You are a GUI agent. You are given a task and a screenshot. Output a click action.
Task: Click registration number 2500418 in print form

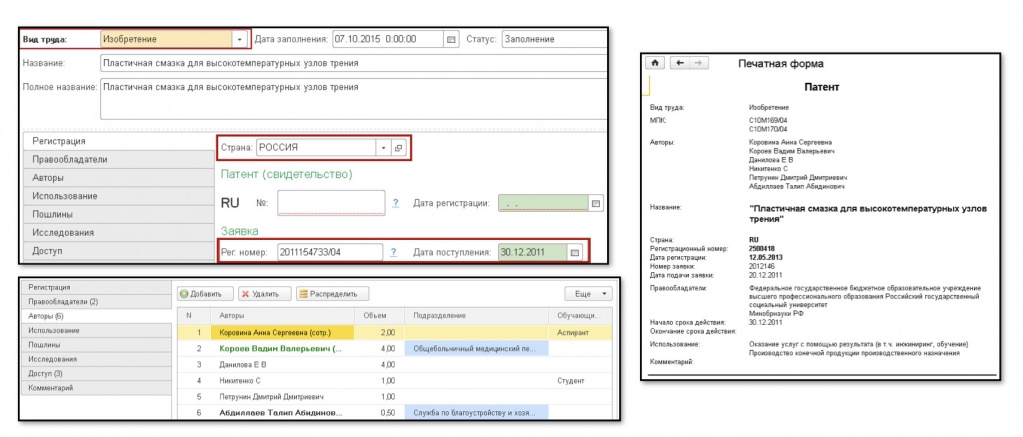tap(761, 249)
